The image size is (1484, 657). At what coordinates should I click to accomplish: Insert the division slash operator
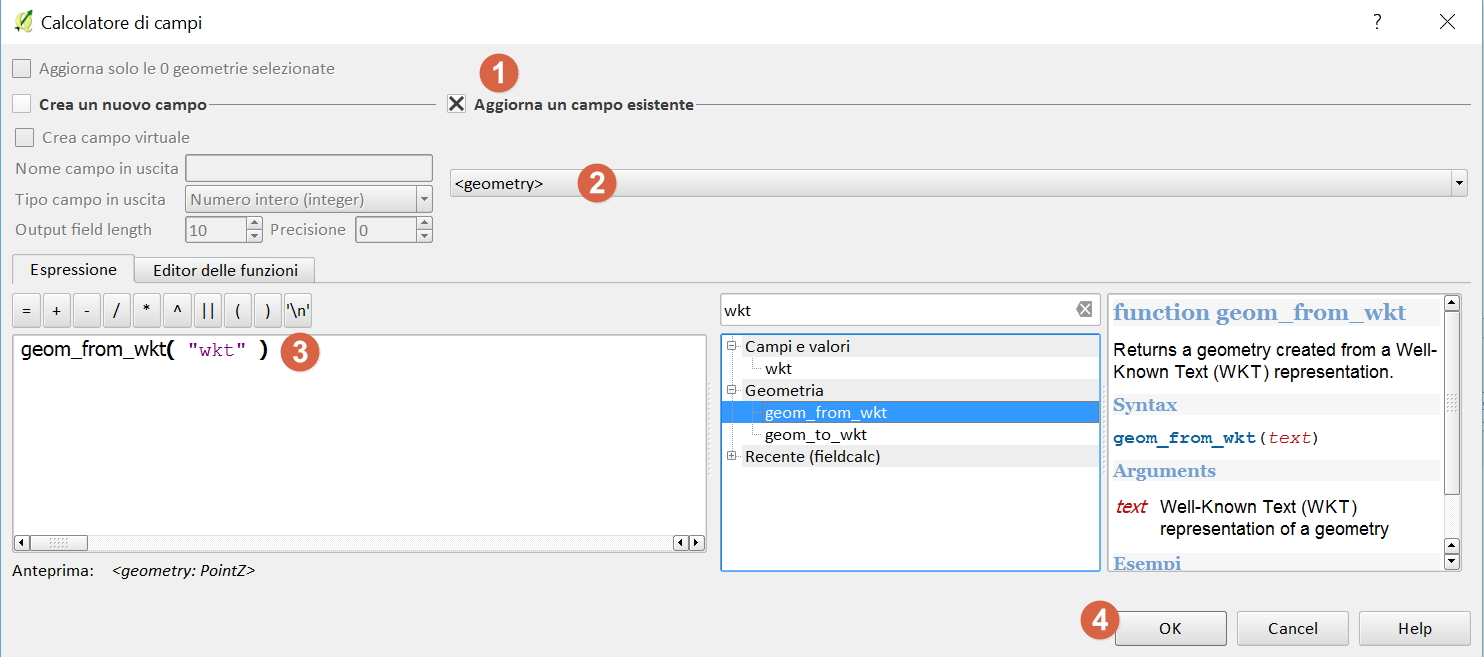116,311
